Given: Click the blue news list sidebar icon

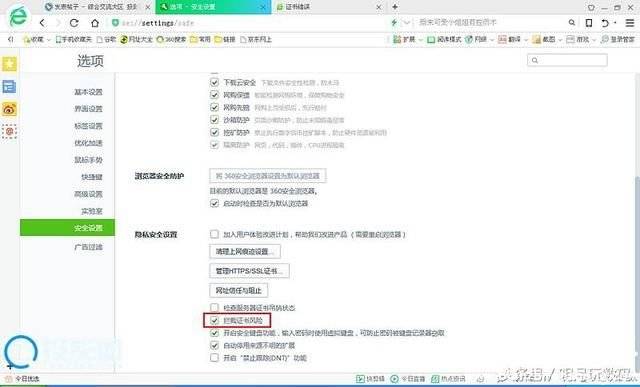Looking at the screenshot, I should [9, 87].
